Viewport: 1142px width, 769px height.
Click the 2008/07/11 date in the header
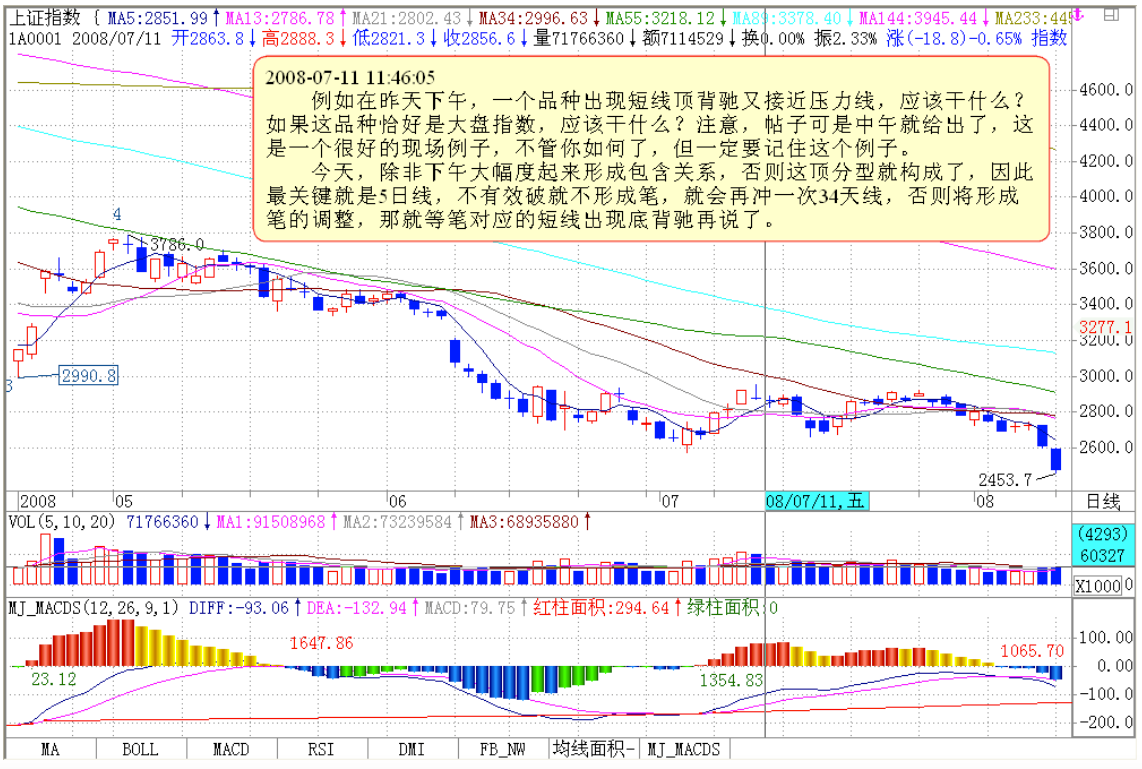117,38
